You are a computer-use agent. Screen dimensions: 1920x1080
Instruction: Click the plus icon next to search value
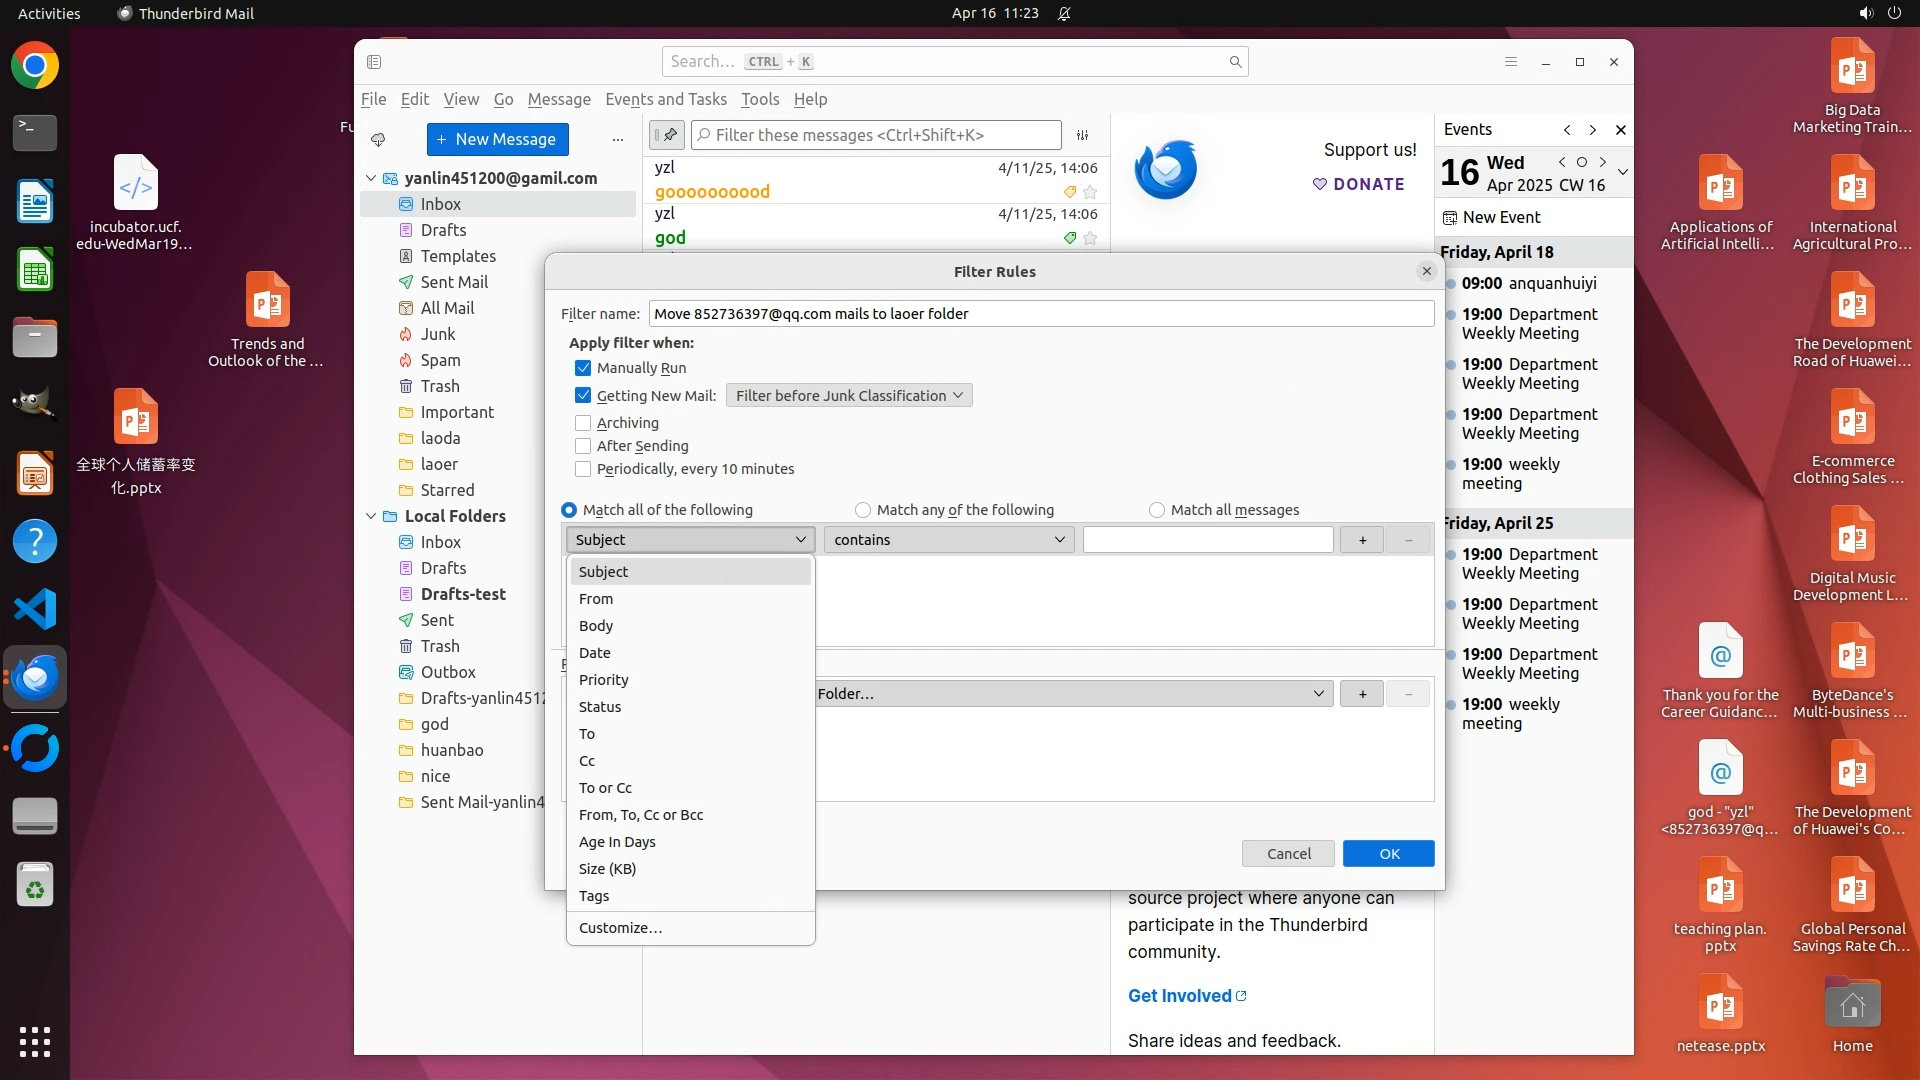point(1362,540)
